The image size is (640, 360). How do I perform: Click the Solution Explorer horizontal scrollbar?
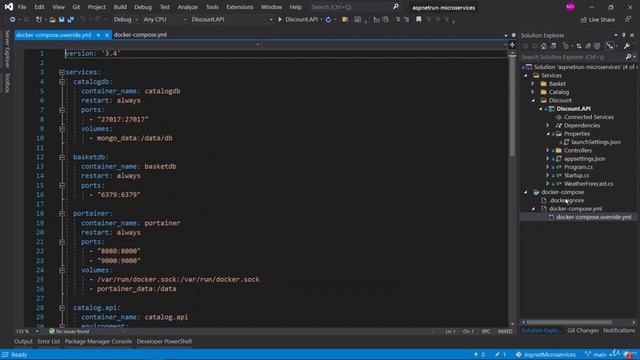570,322
